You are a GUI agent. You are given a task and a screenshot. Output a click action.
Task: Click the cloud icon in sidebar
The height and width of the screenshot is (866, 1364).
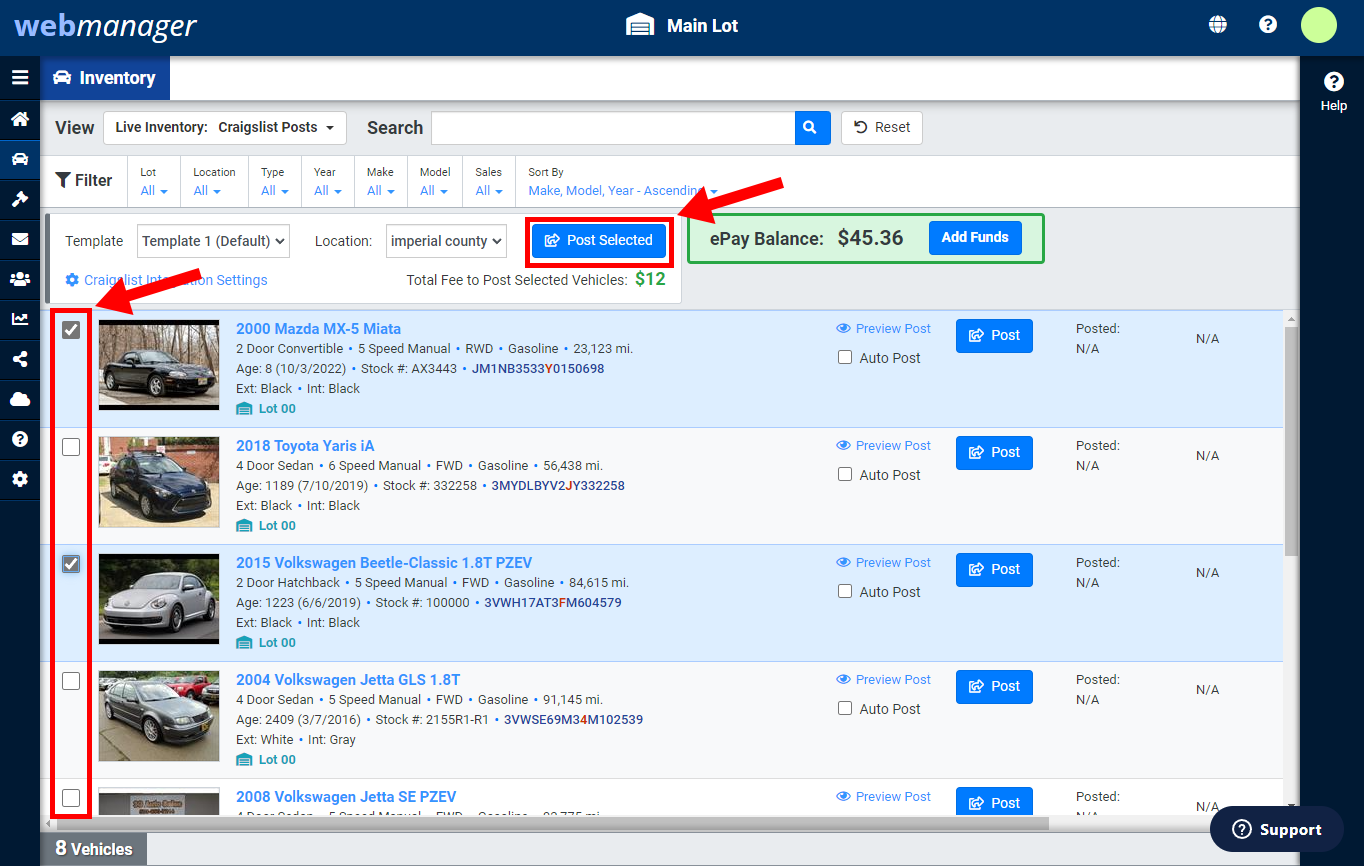pyautogui.click(x=19, y=399)
